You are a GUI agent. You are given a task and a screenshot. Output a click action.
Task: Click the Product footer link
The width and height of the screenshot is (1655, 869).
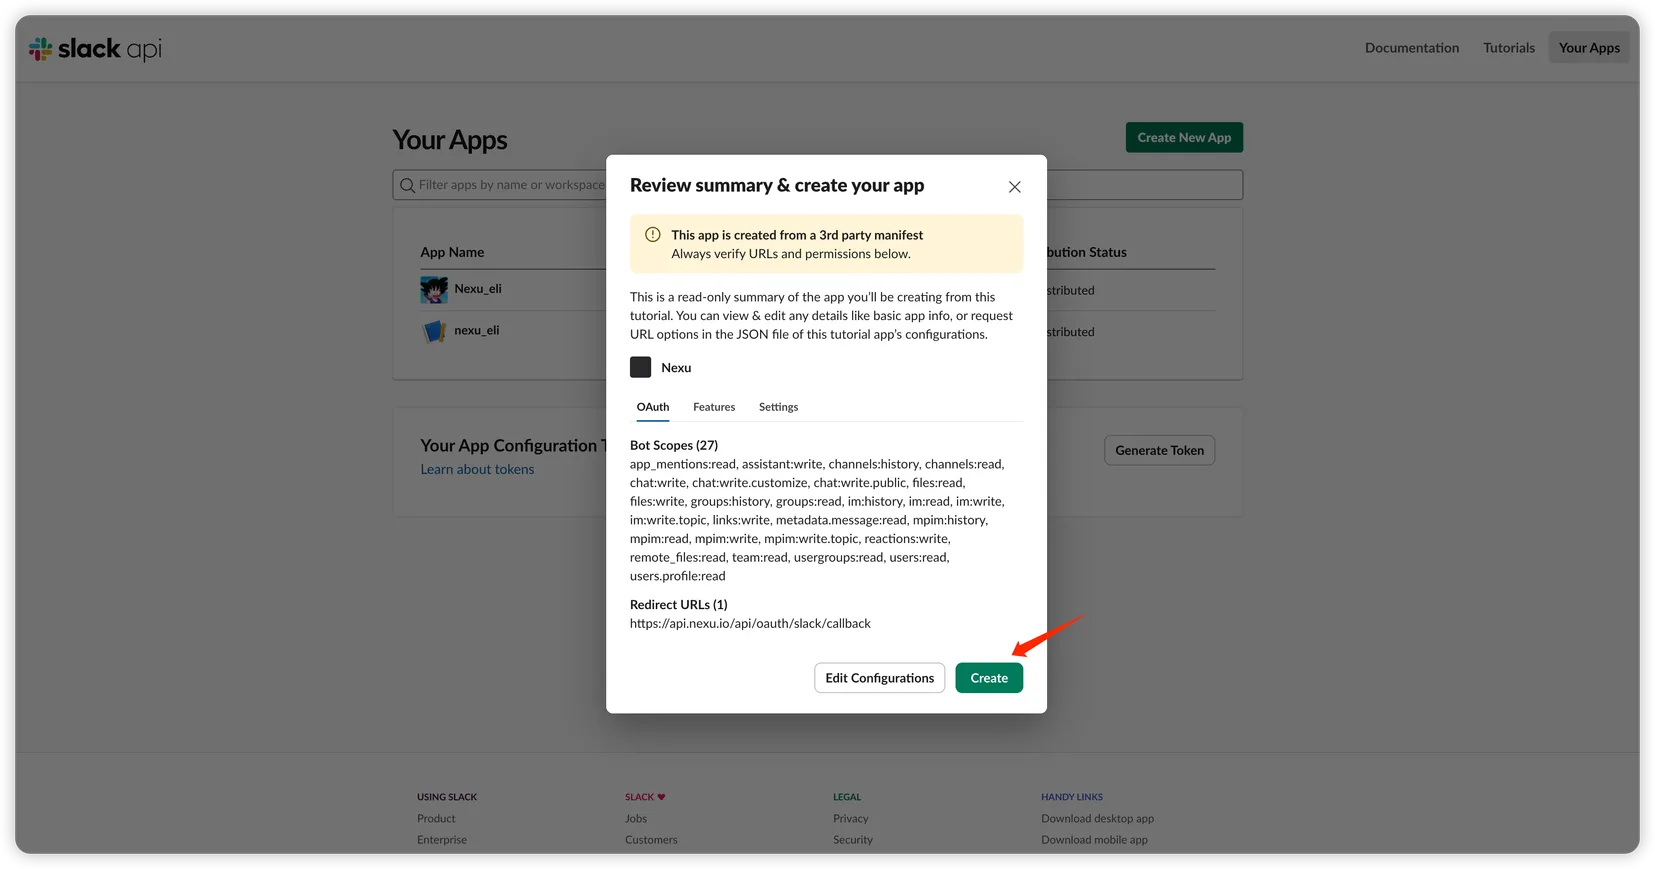click(x=436, y=819)
